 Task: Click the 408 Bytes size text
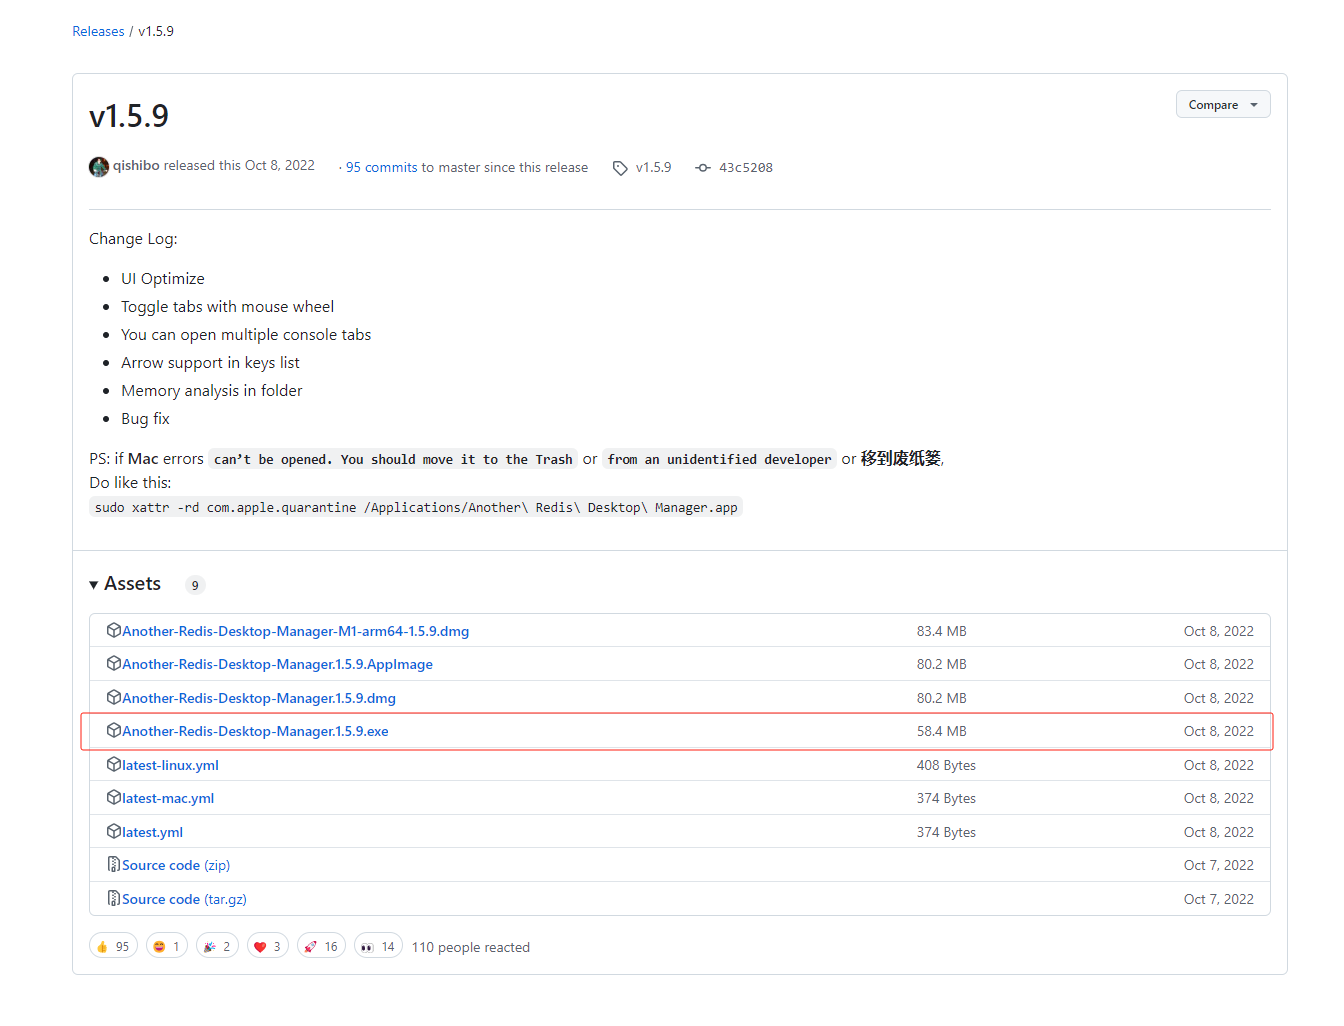click(946, 765)
